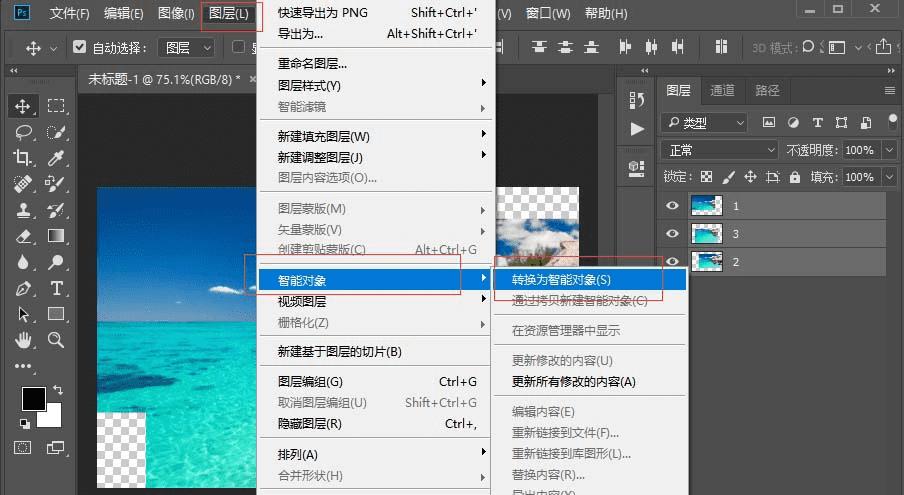
Task: Open the 类型 layer filter dropdown
Action: (705, 123)
